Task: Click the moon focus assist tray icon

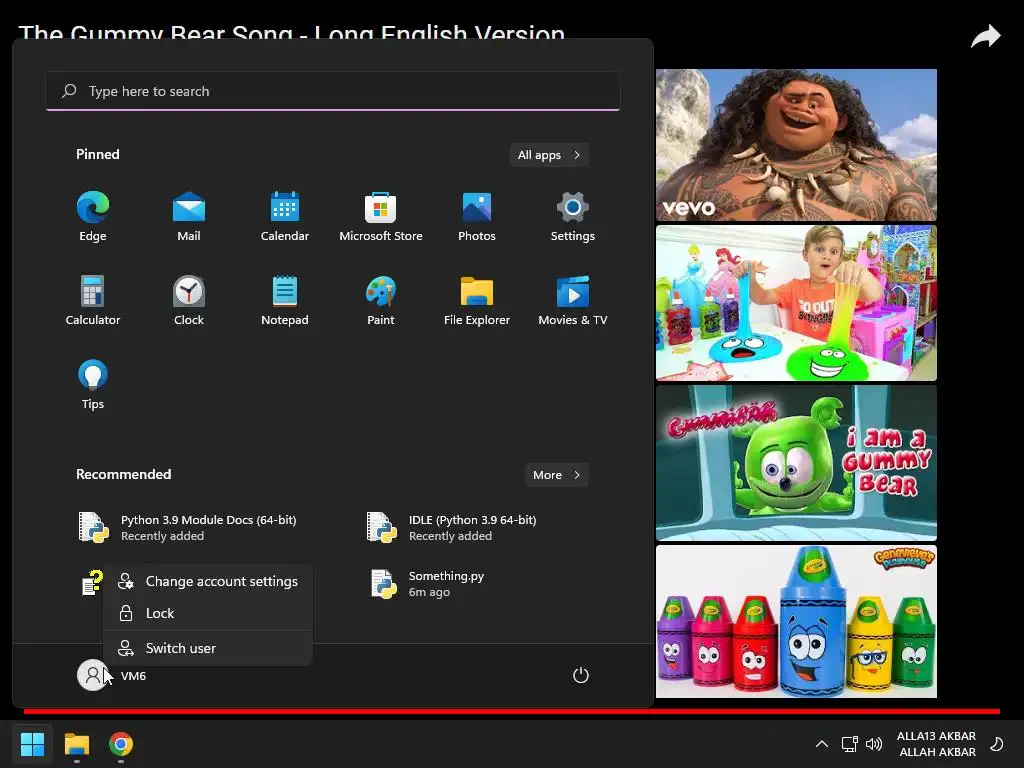Action: click(997, 744)
